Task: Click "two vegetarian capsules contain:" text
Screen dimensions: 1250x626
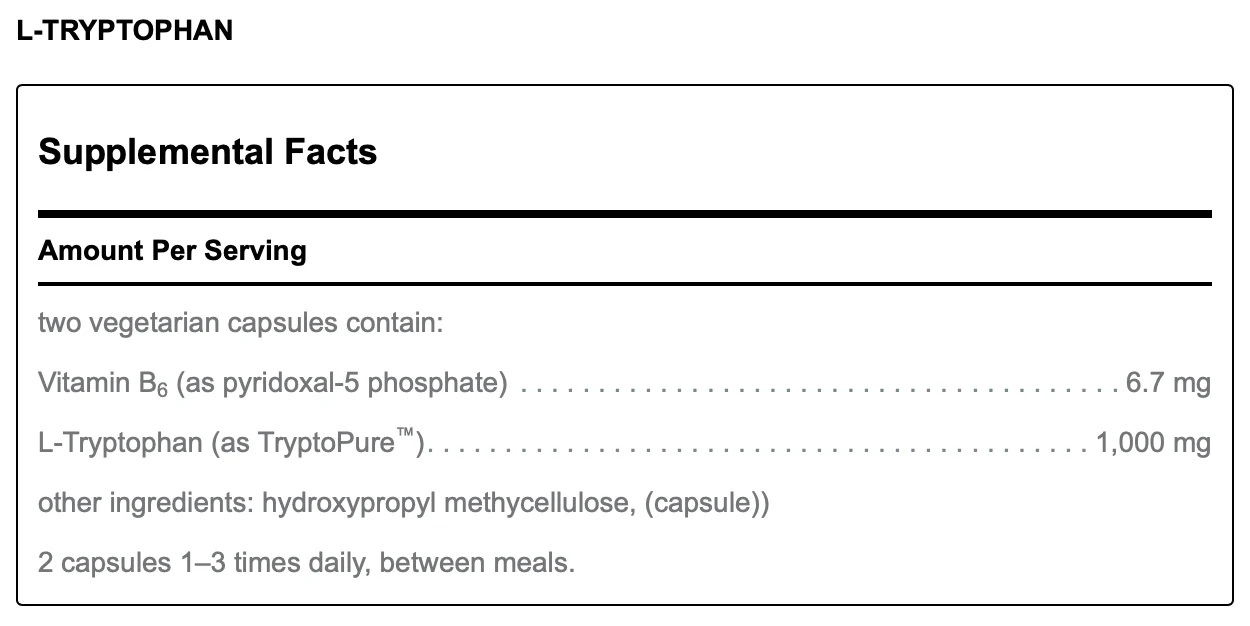Action: click(240, 324)
